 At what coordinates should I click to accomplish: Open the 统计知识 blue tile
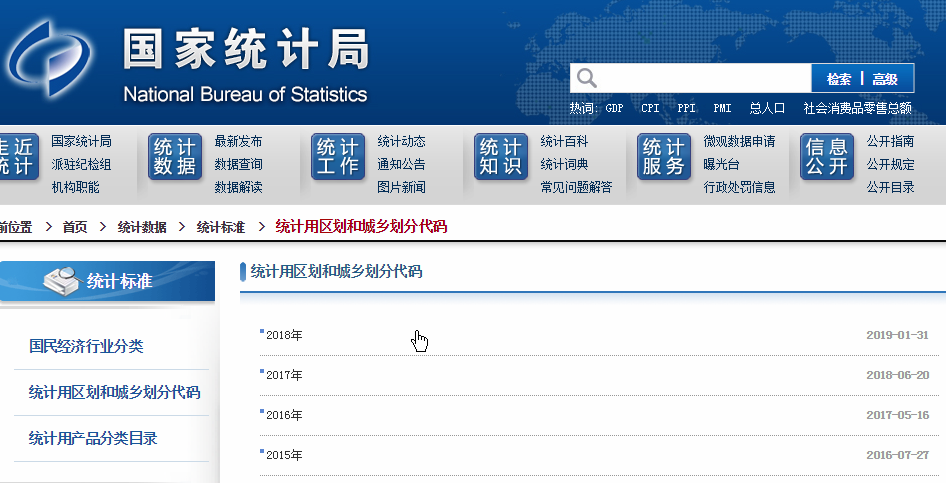tap(501, 157)
